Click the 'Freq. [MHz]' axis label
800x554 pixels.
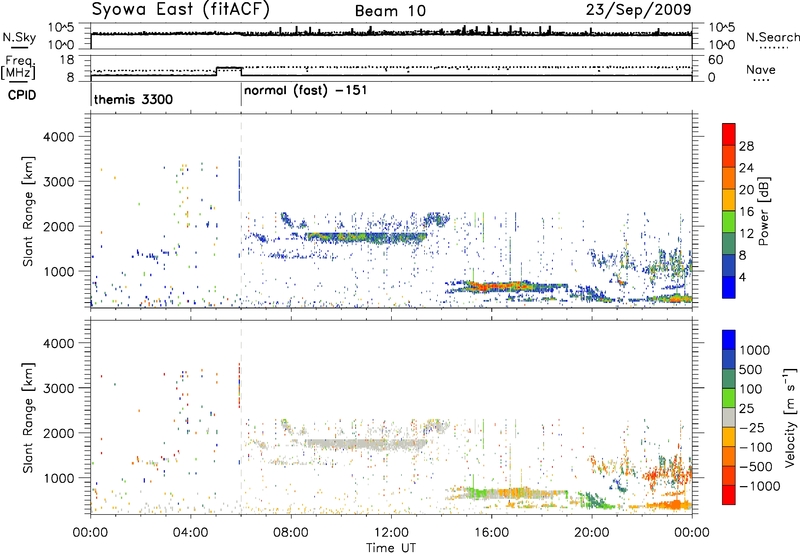[x=18, y=68]
